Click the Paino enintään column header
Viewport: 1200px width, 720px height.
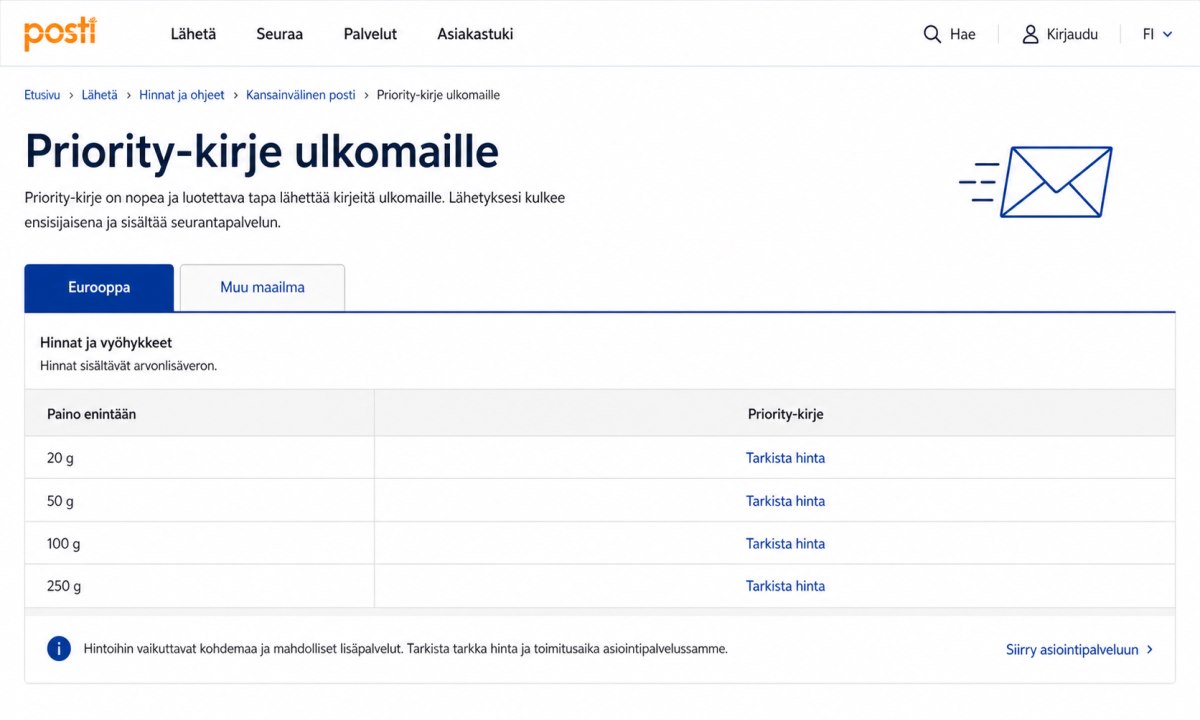(199, 414)
